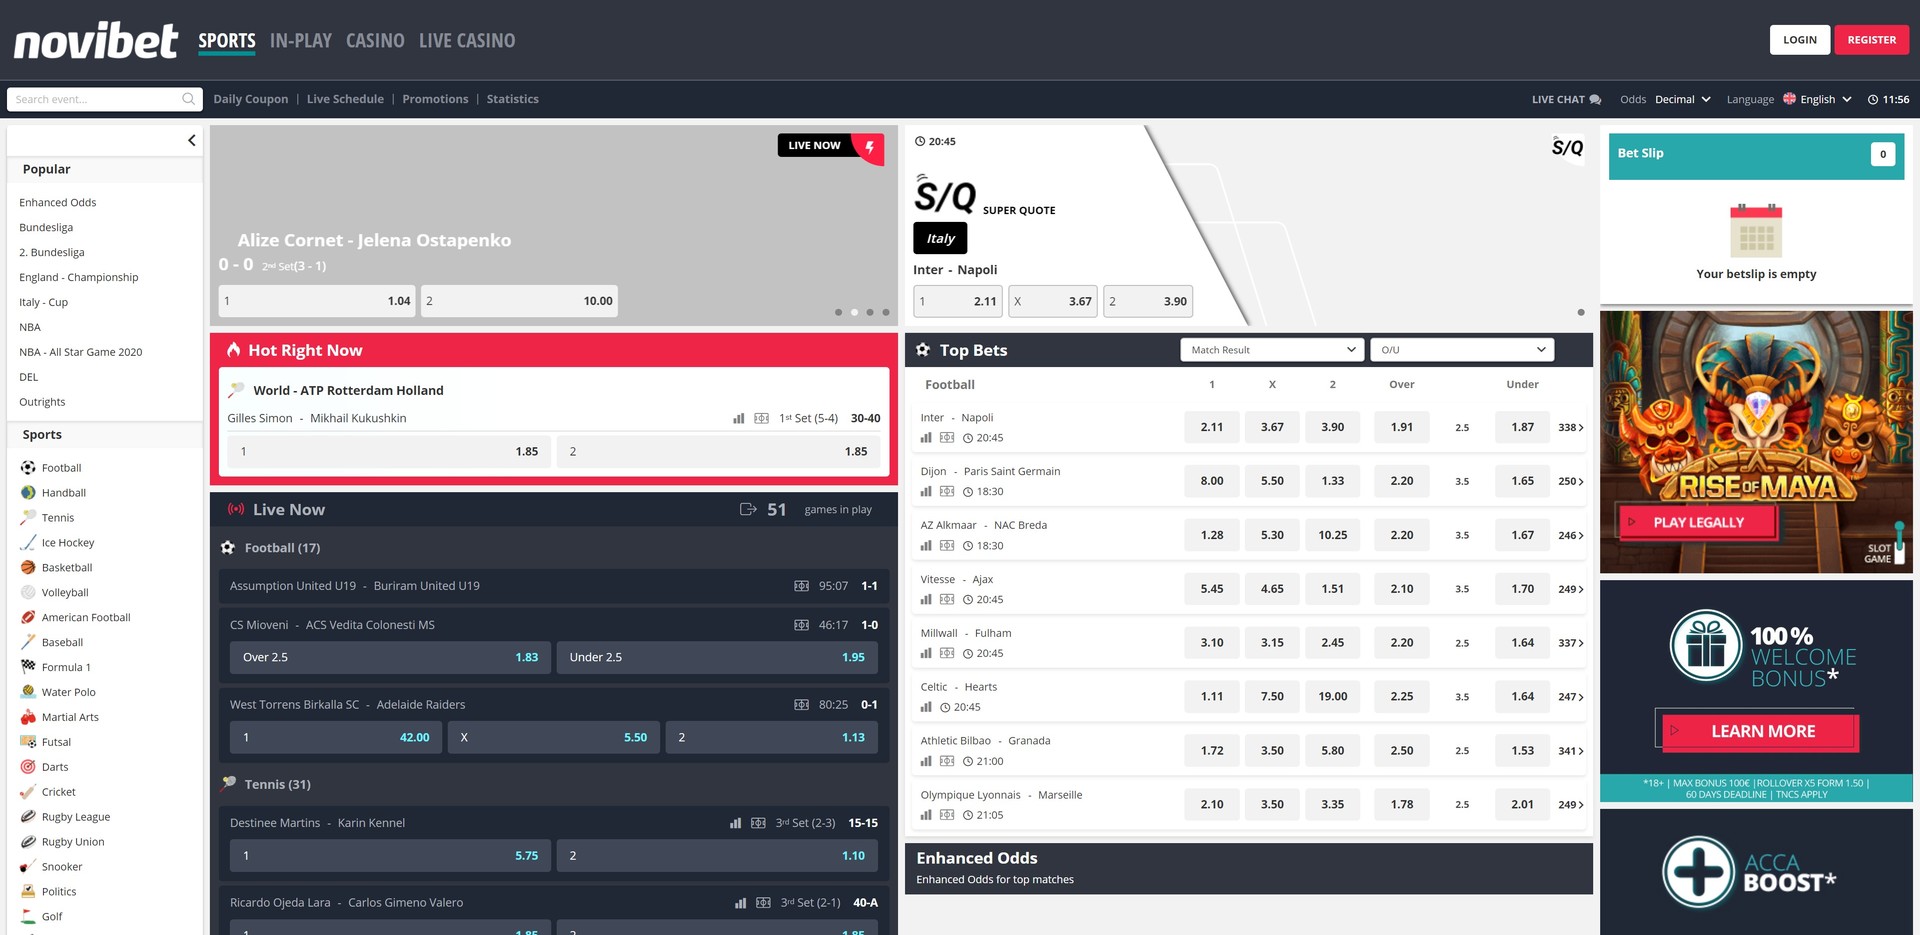This screenshot has height=935, width=1920.
Task: Click PLAY LEGALLY on Rise of Maya
Action: [1697, 522]
